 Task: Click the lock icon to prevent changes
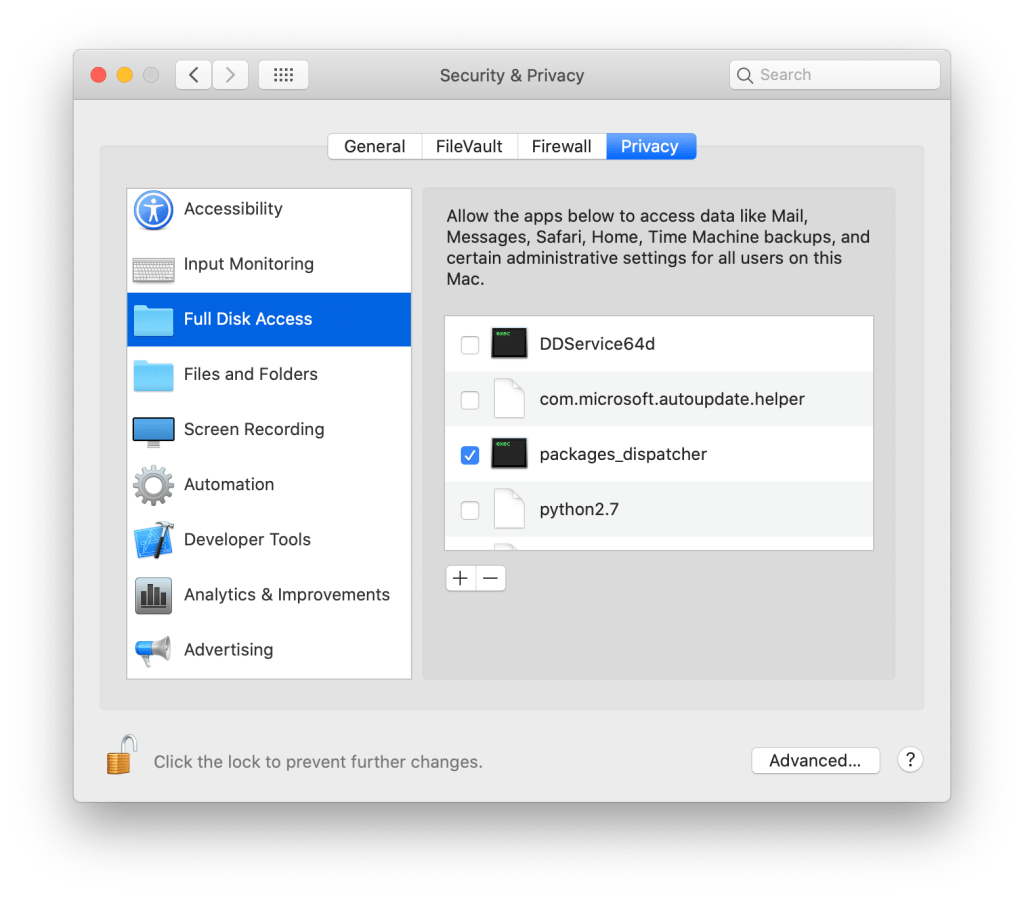[121, 755]
